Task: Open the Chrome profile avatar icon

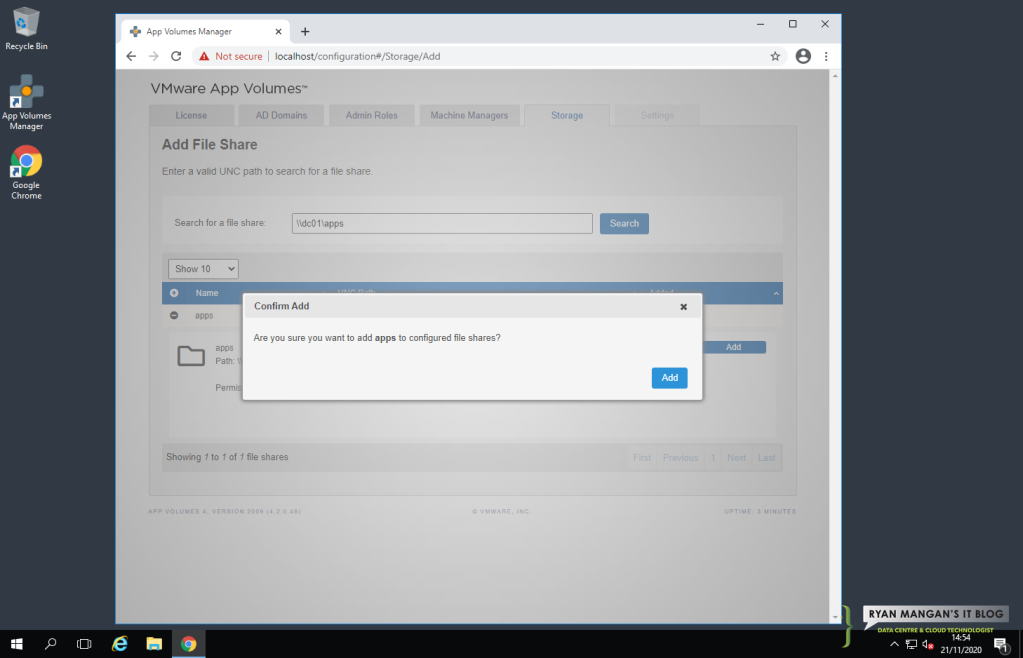Action: (803, 56)
